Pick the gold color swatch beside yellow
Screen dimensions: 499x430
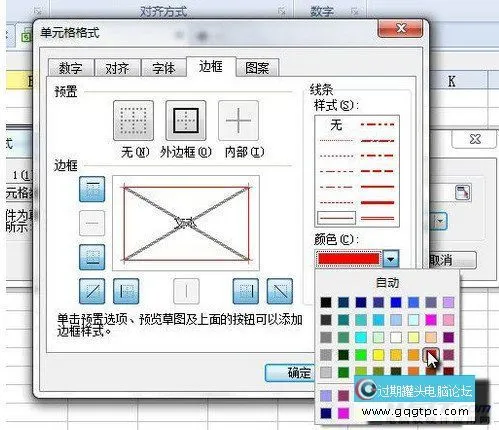tap(396, 355)
